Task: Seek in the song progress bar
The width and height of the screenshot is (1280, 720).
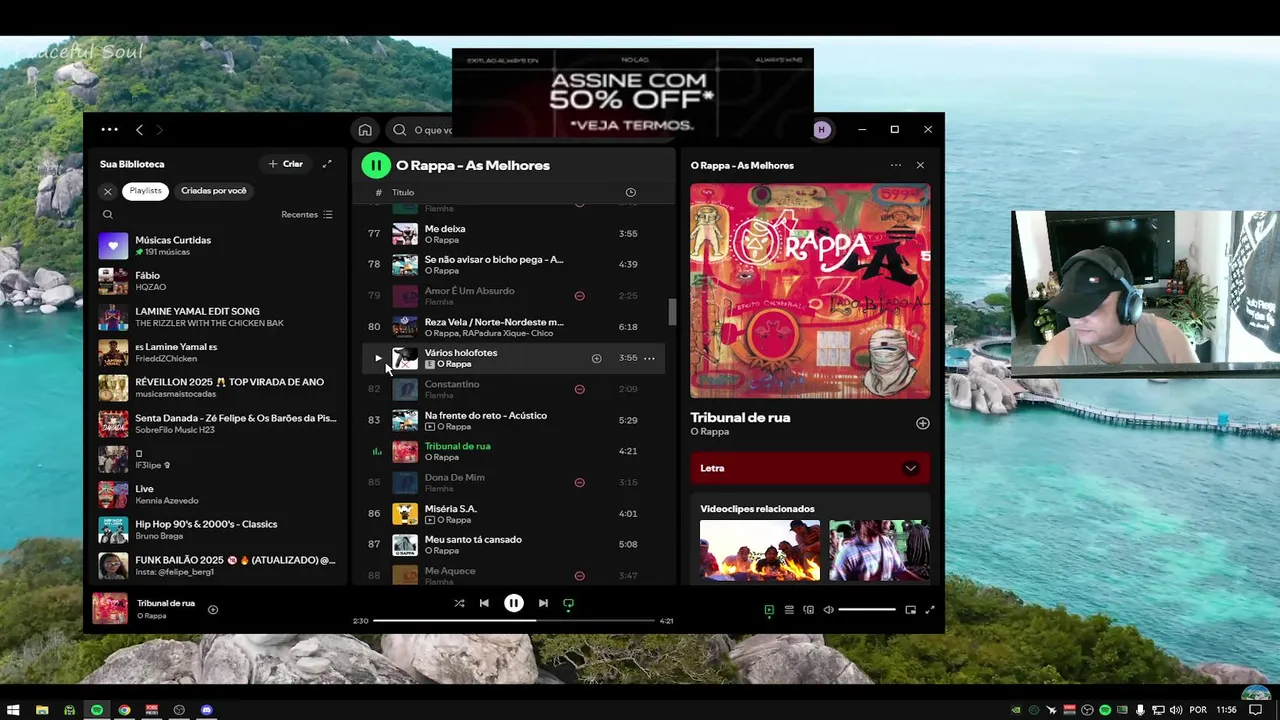Action: click(513, 621)
